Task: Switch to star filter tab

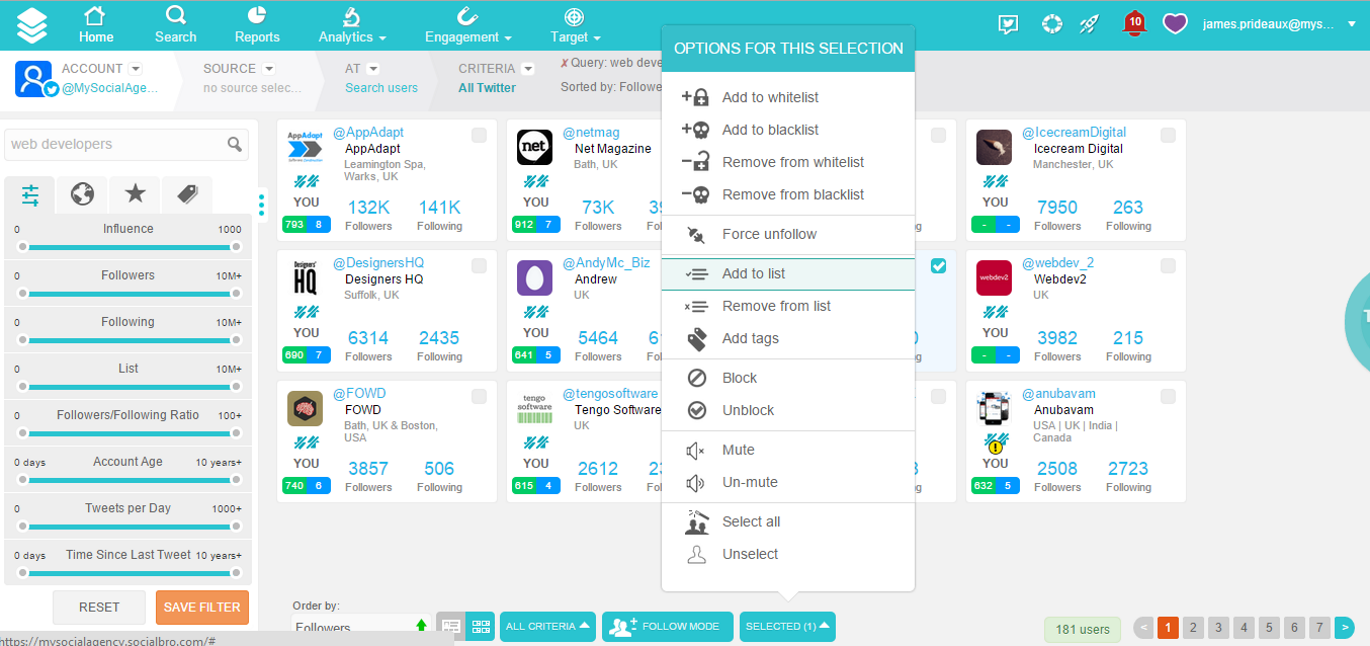Action: click(135, 195)
